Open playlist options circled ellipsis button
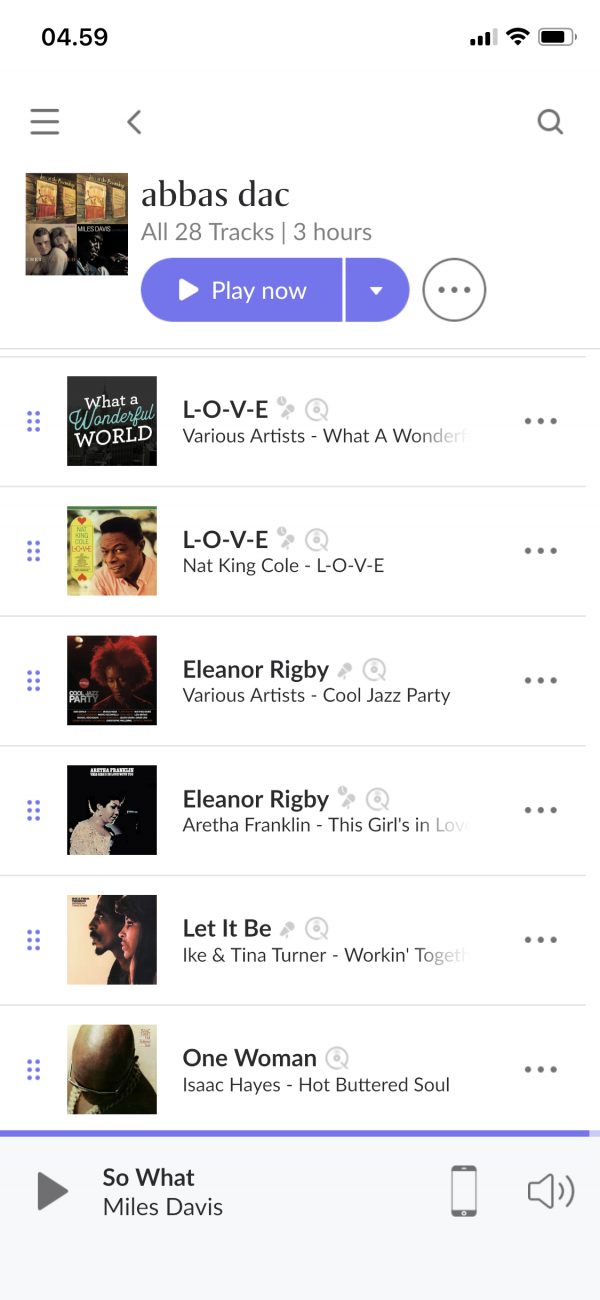The height and width of the screenshot is (1300, 600). click(x=454, y=291)
